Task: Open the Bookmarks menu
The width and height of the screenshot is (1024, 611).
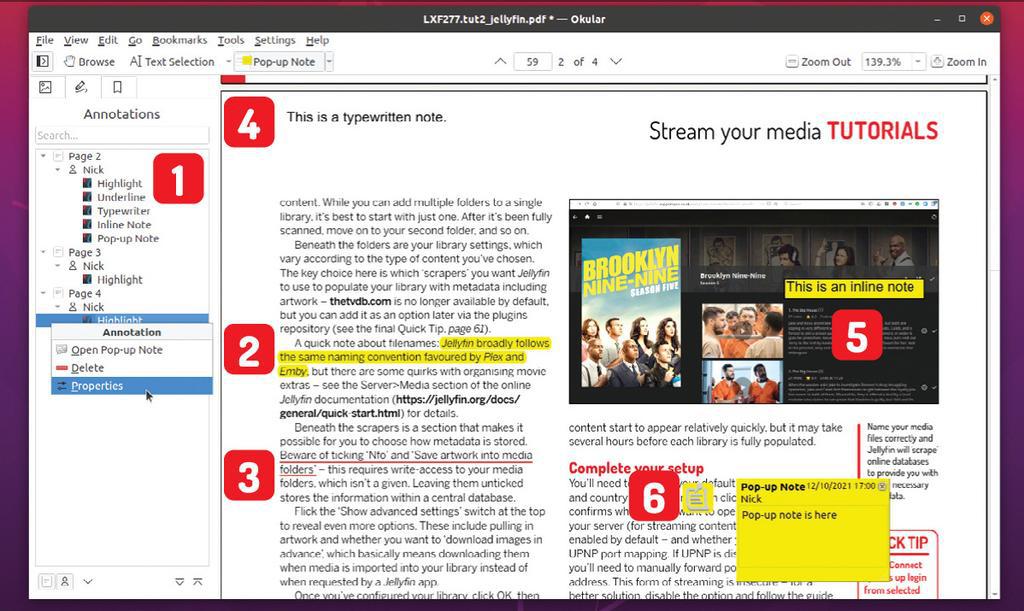Action: [180, 40]
